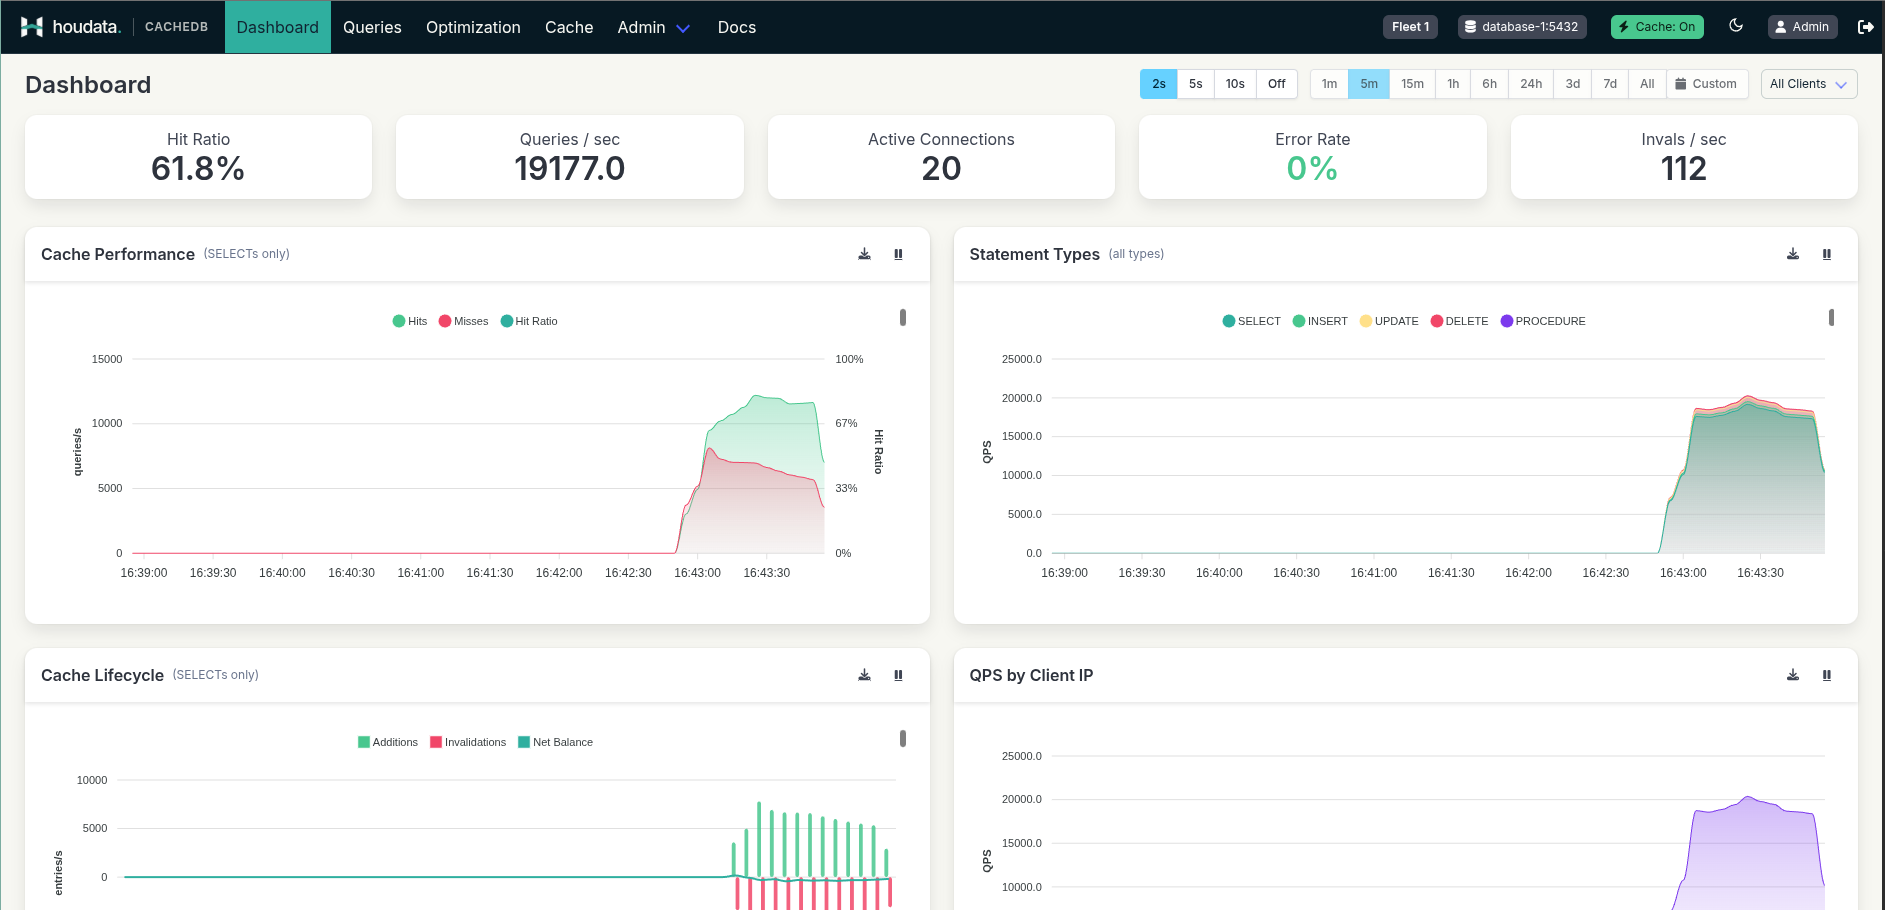This screenshot has height=910, width=1885.
Task: Click the Admin user button
Action: click(x=1802, y=27)
